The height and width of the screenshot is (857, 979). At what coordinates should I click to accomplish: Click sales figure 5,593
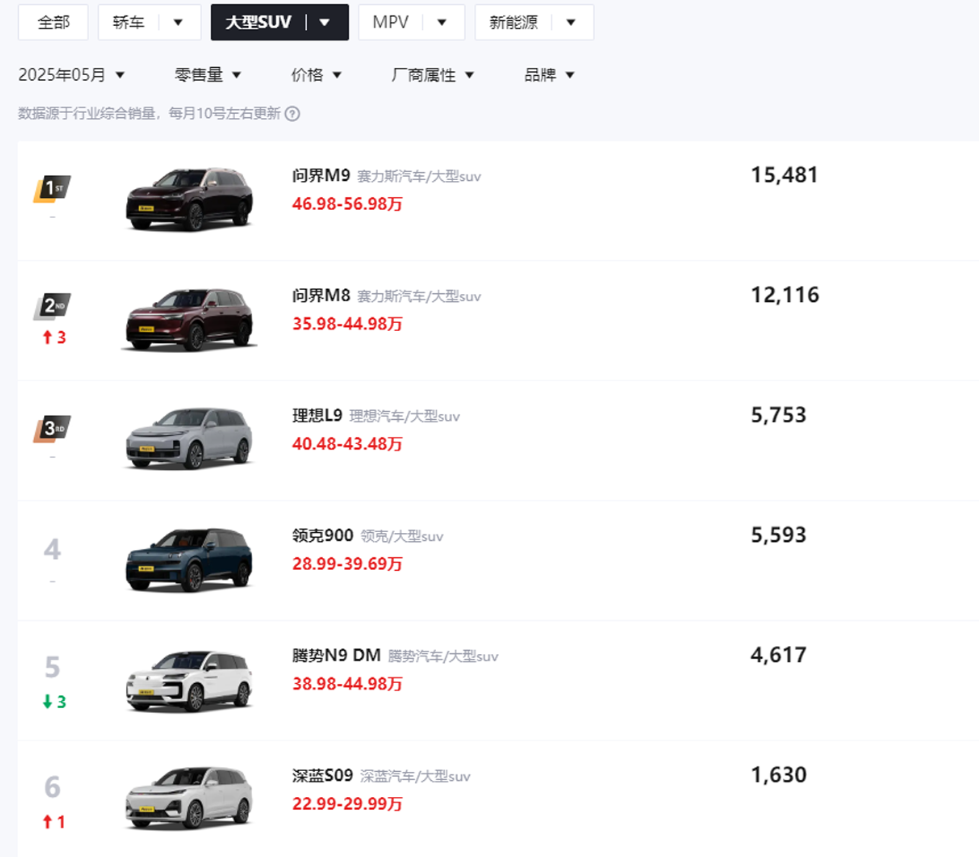tap(779, 535)
